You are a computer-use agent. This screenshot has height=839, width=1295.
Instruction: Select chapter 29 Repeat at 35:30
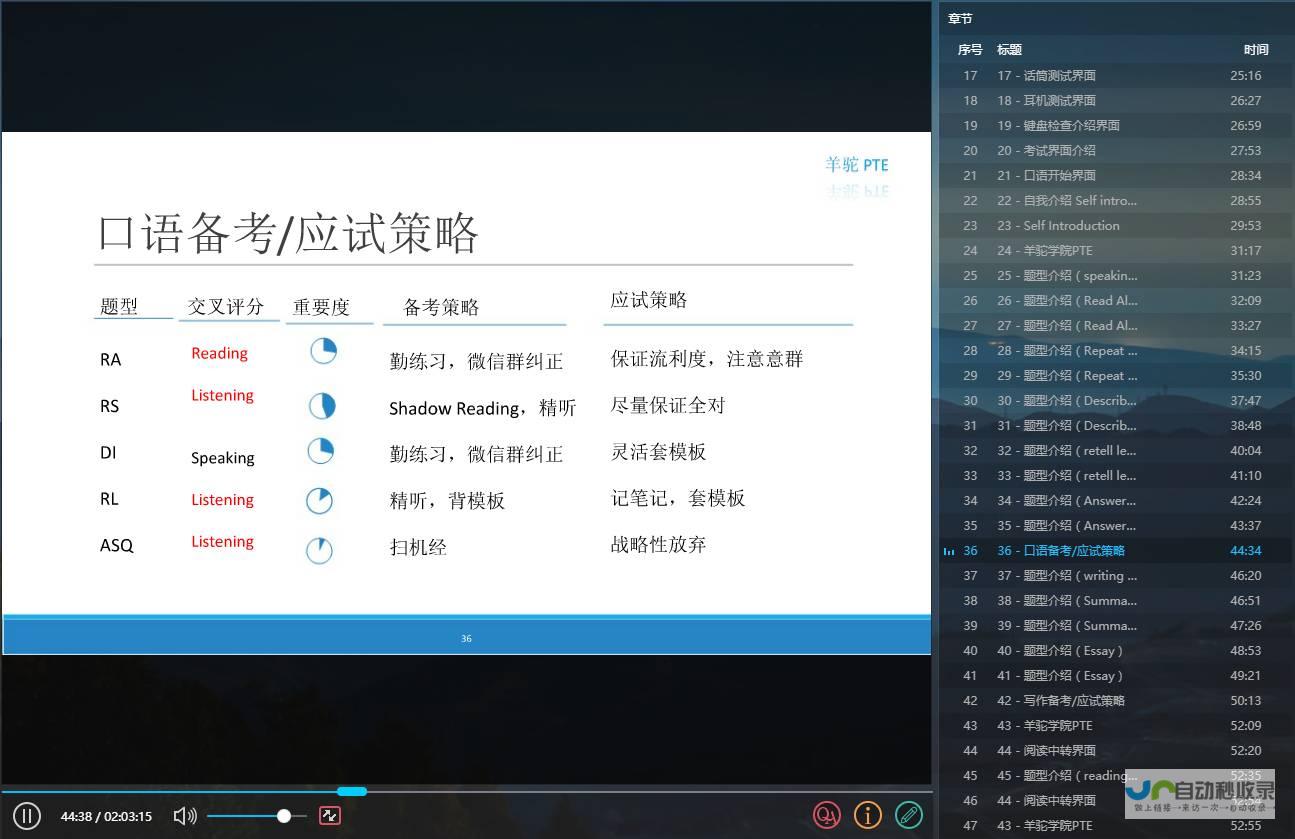pos(1115,375)
